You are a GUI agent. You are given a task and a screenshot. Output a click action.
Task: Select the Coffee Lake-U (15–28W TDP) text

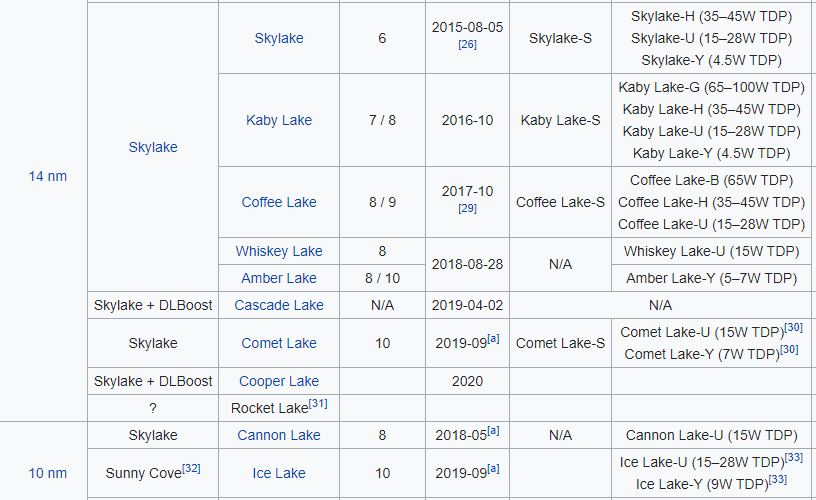(x=711, y=224)
